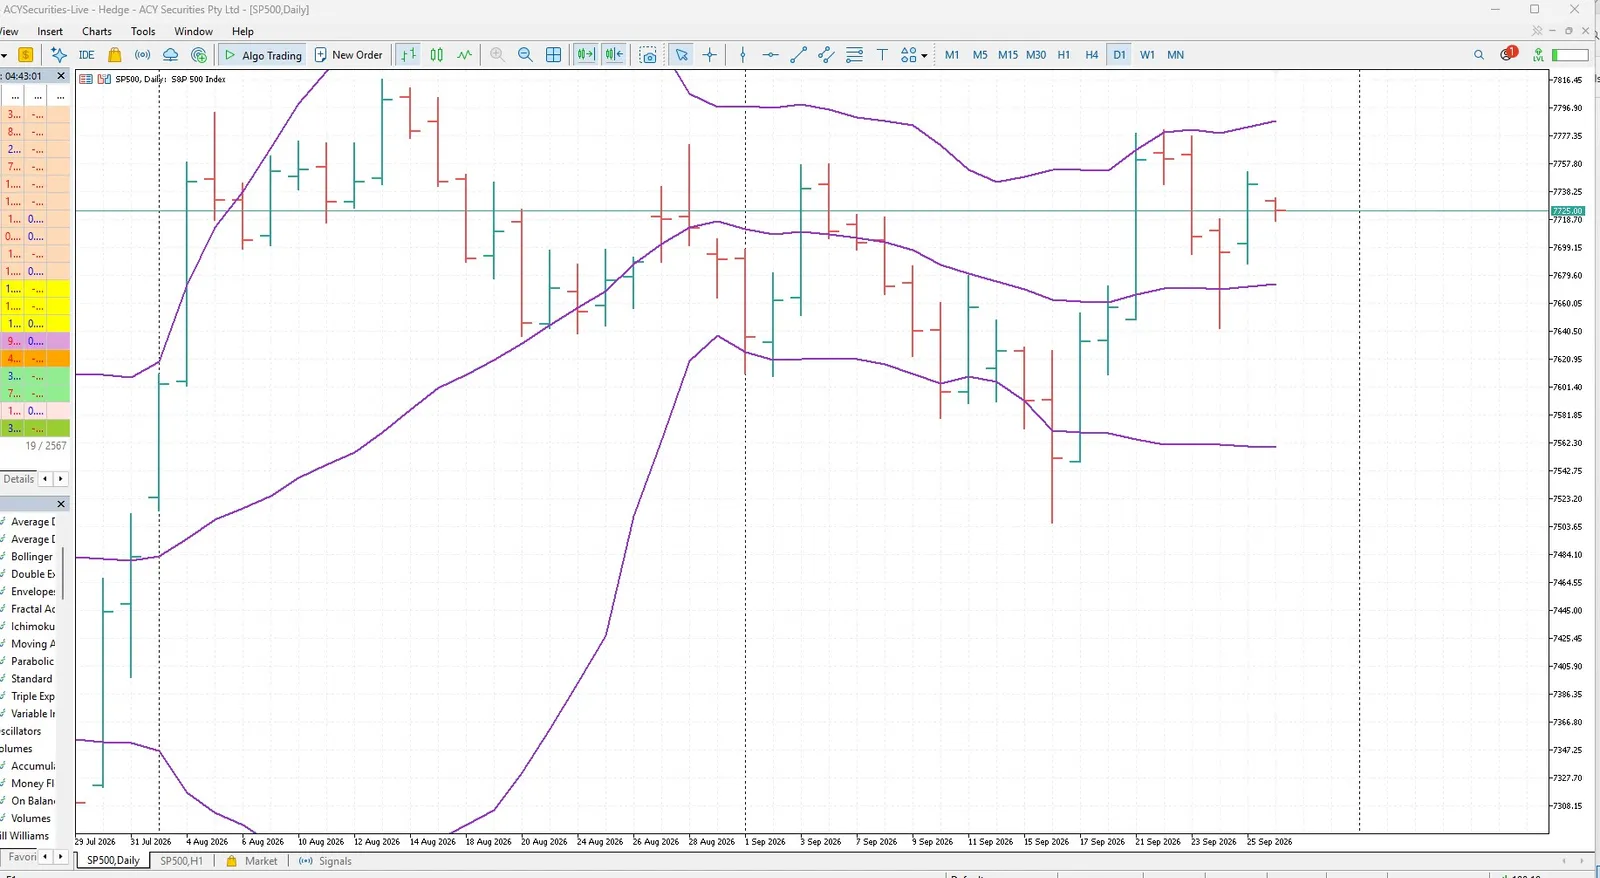
Task: Open the IDE MetaEditor
Action: [87, 55]
